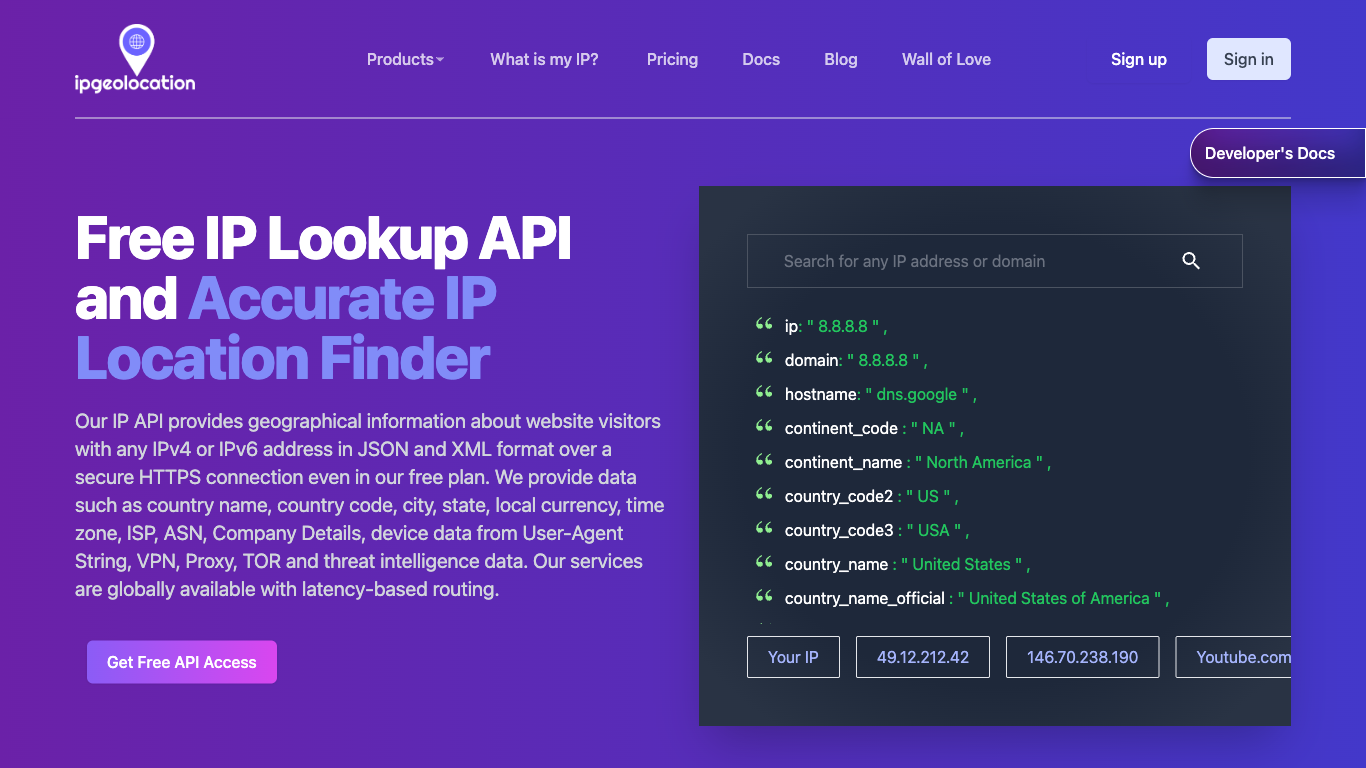Open the What is my IP? page
This screenshot has height=768, width=1366.
tap(544, 59)
